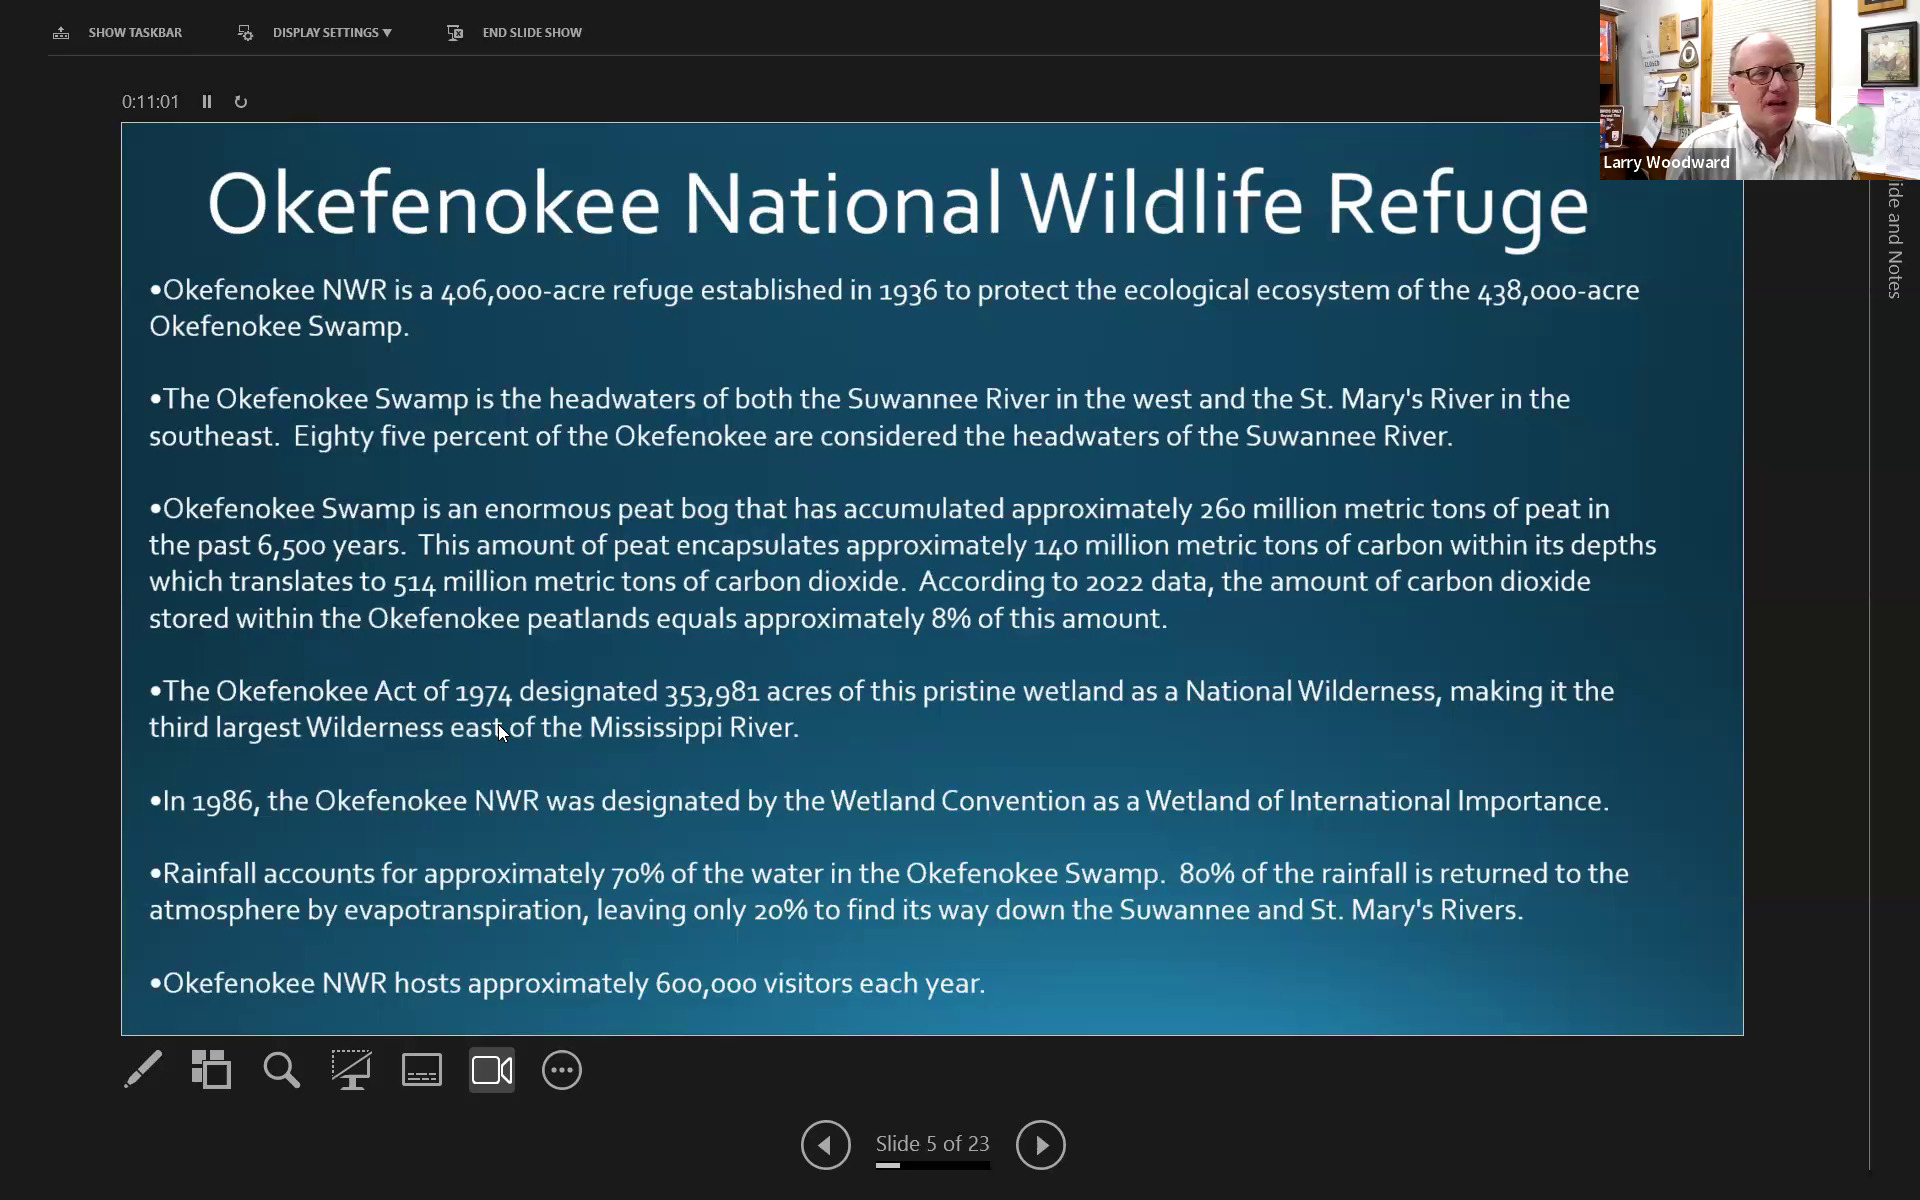Expand the Next Slide and Notes panel
Image resolution: width=1920 pixels, height=1200 pixels.
(x=1894, y=240)
